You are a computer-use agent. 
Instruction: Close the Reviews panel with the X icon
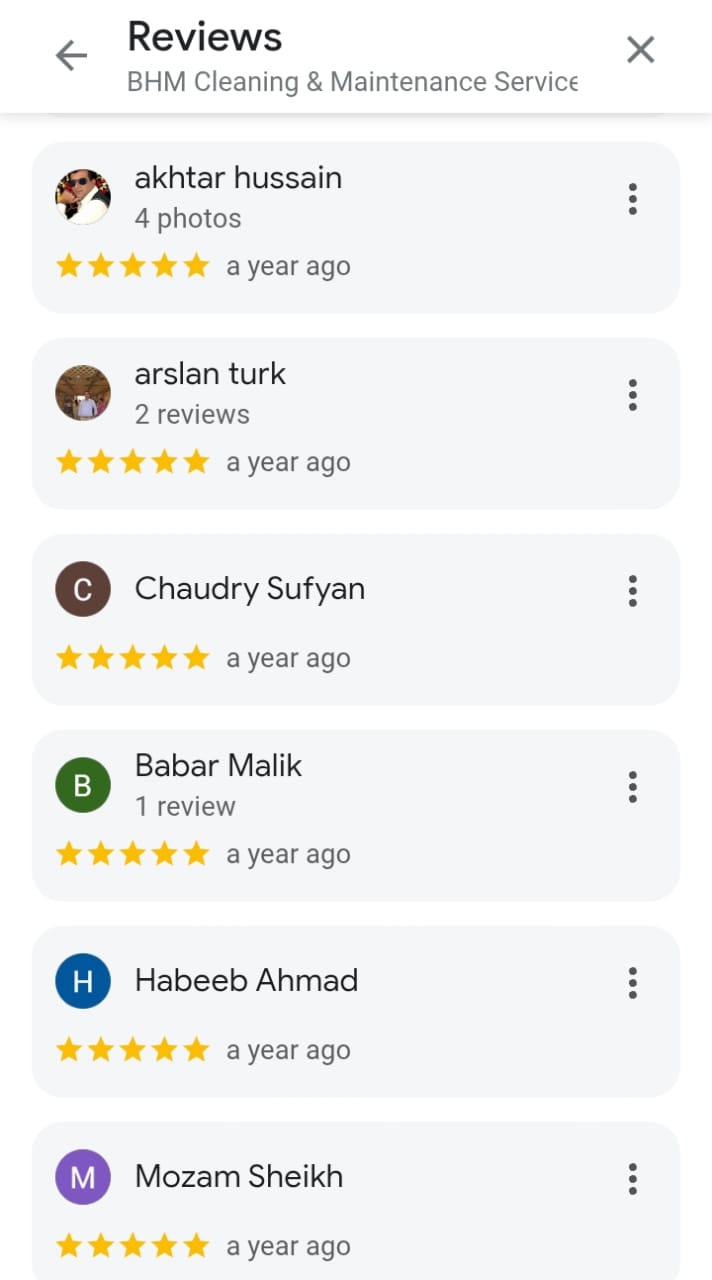[x=640, y=48]
